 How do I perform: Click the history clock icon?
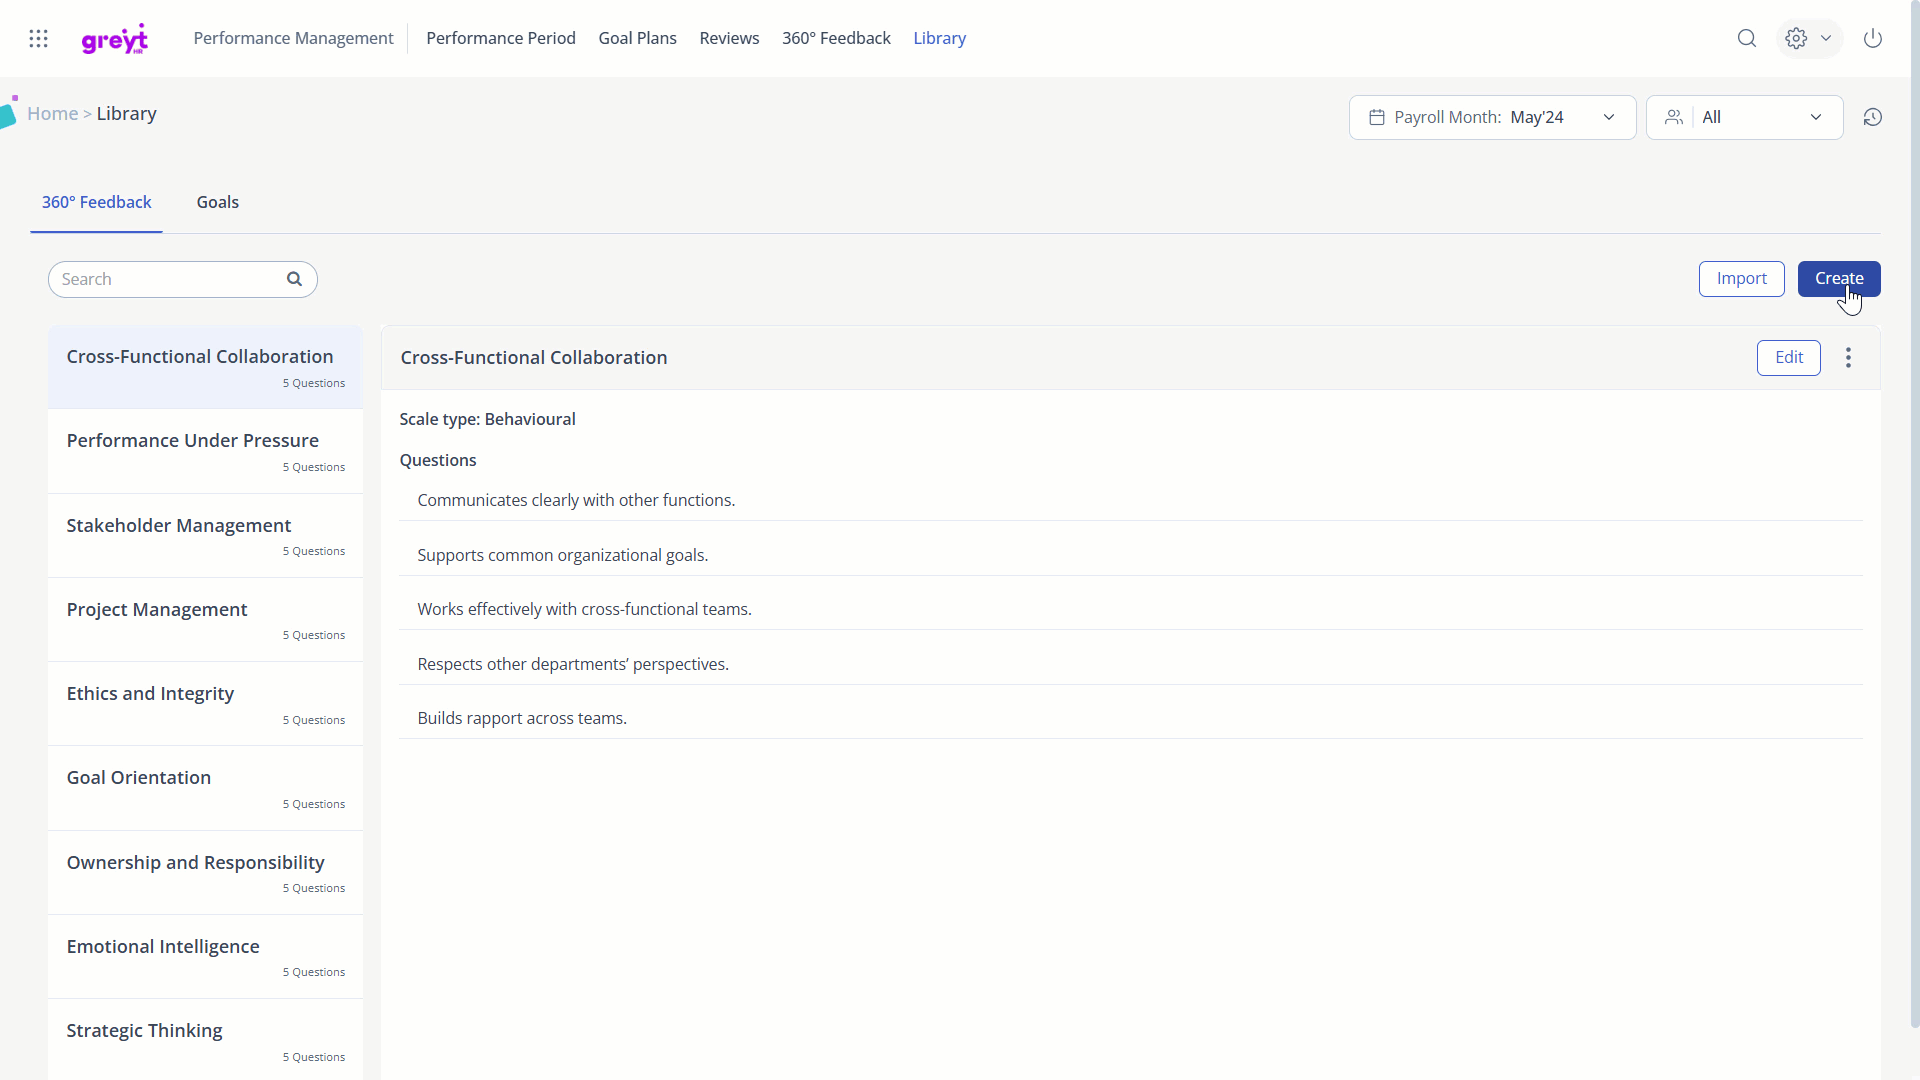[x=1872, y=117]
